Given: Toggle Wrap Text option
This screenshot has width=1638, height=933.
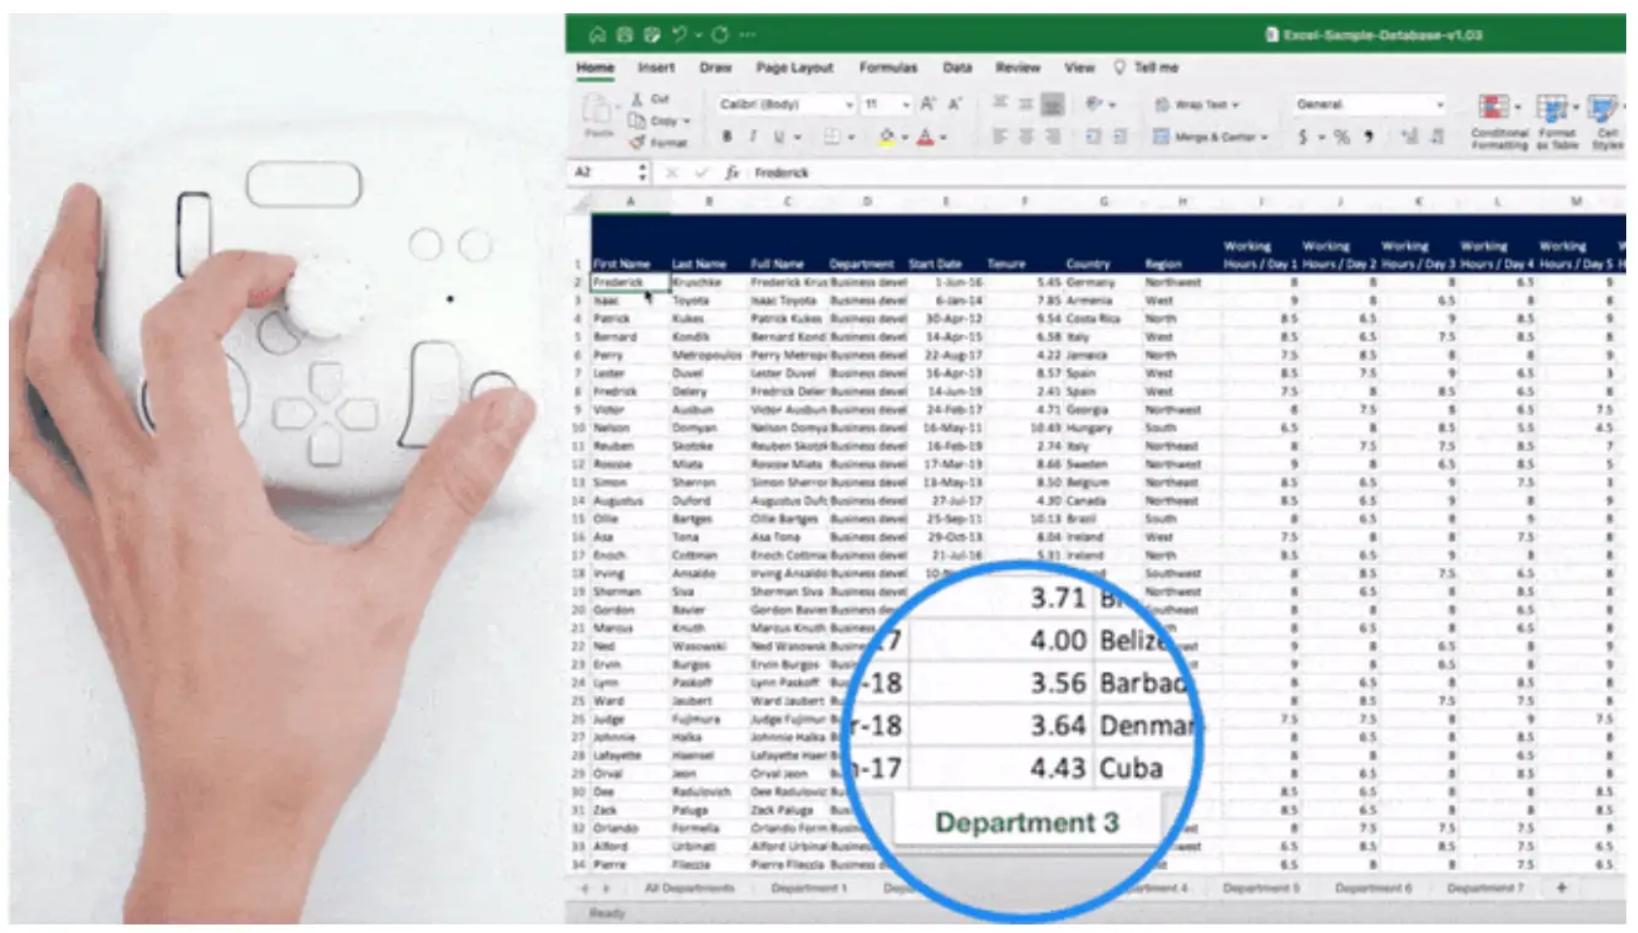Looking at the screenshot, I should pos(1196,104).
